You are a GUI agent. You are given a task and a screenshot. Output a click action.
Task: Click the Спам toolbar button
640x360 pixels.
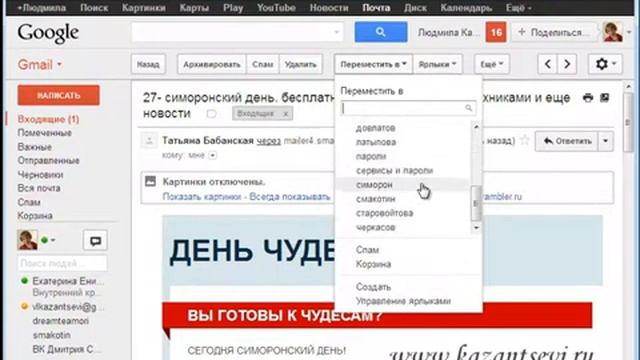coord(262,64)
